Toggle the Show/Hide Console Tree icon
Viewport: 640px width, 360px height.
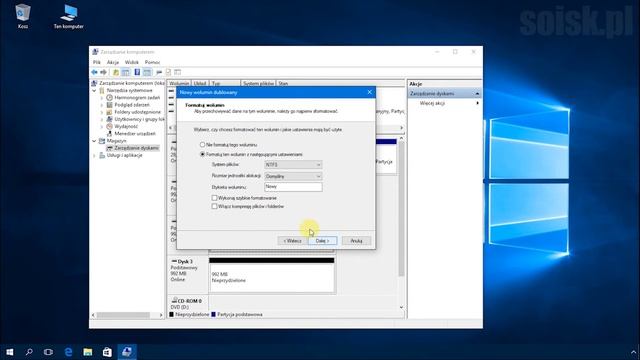126,72
